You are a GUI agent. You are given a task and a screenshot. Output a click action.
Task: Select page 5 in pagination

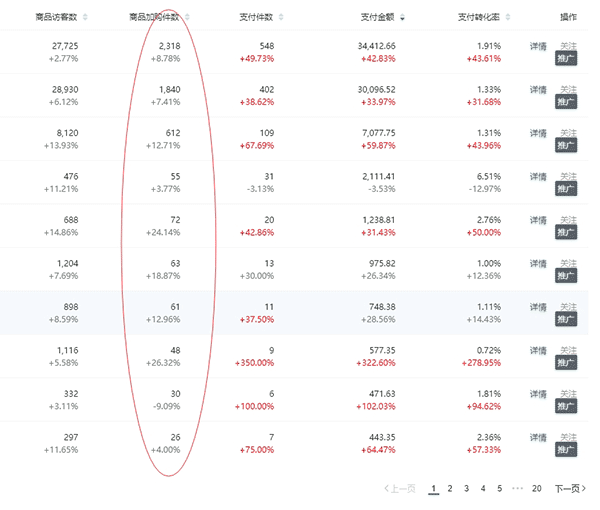[x=500, y=489]
